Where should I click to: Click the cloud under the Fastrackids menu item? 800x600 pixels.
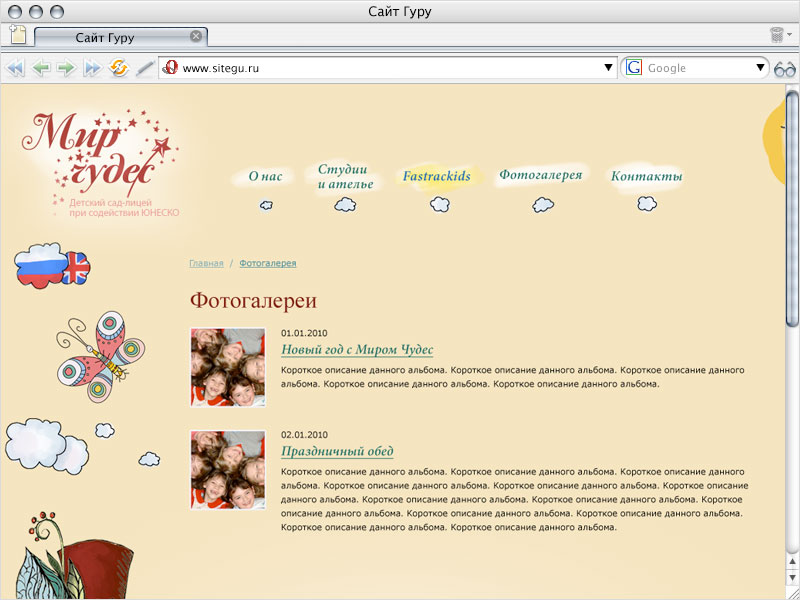[x=439, y=205]
